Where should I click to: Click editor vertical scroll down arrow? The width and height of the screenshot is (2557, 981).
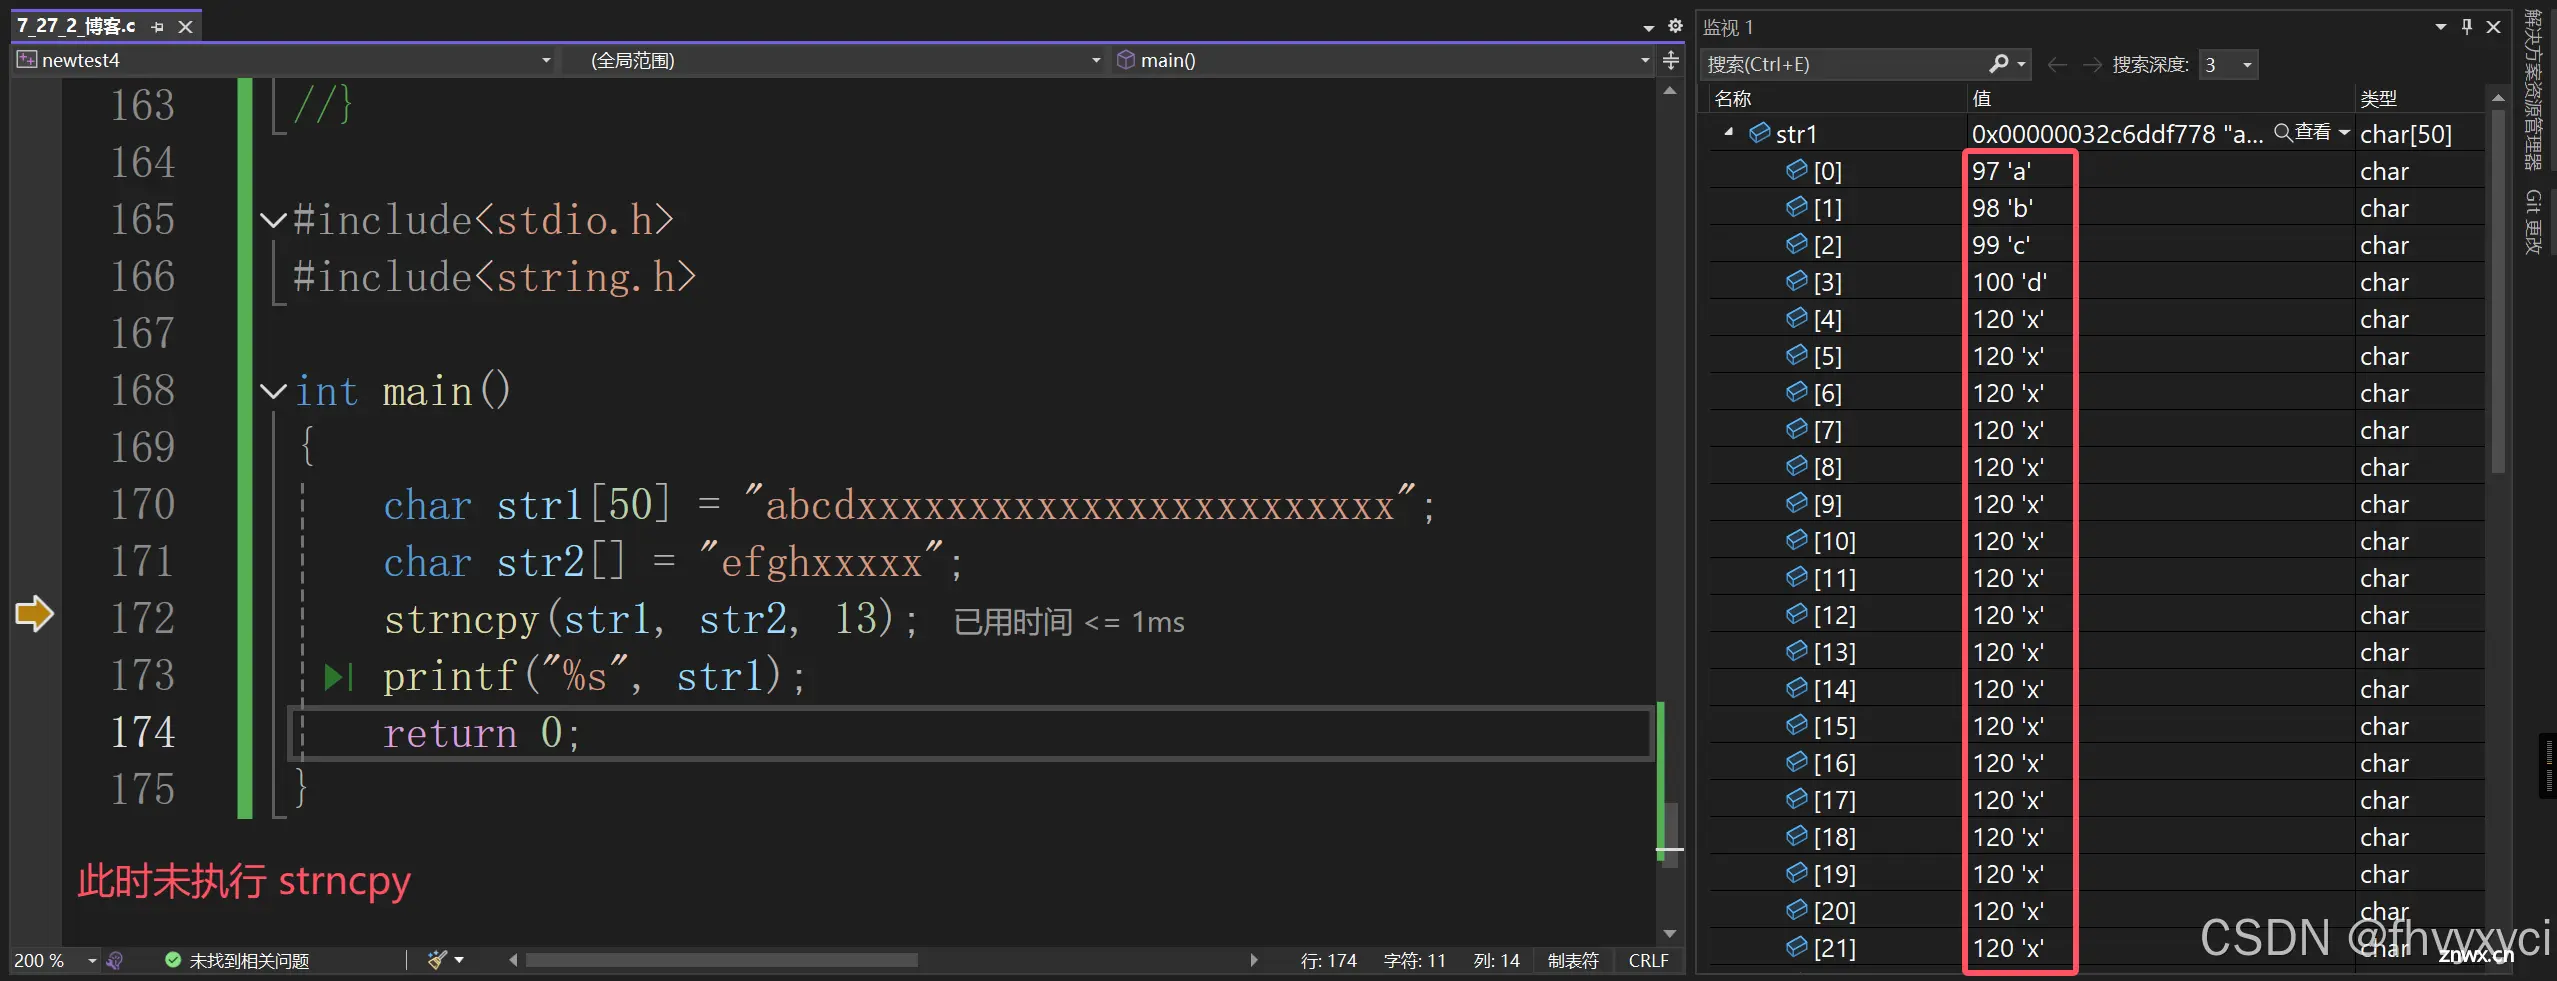[x=1669, y=934]
